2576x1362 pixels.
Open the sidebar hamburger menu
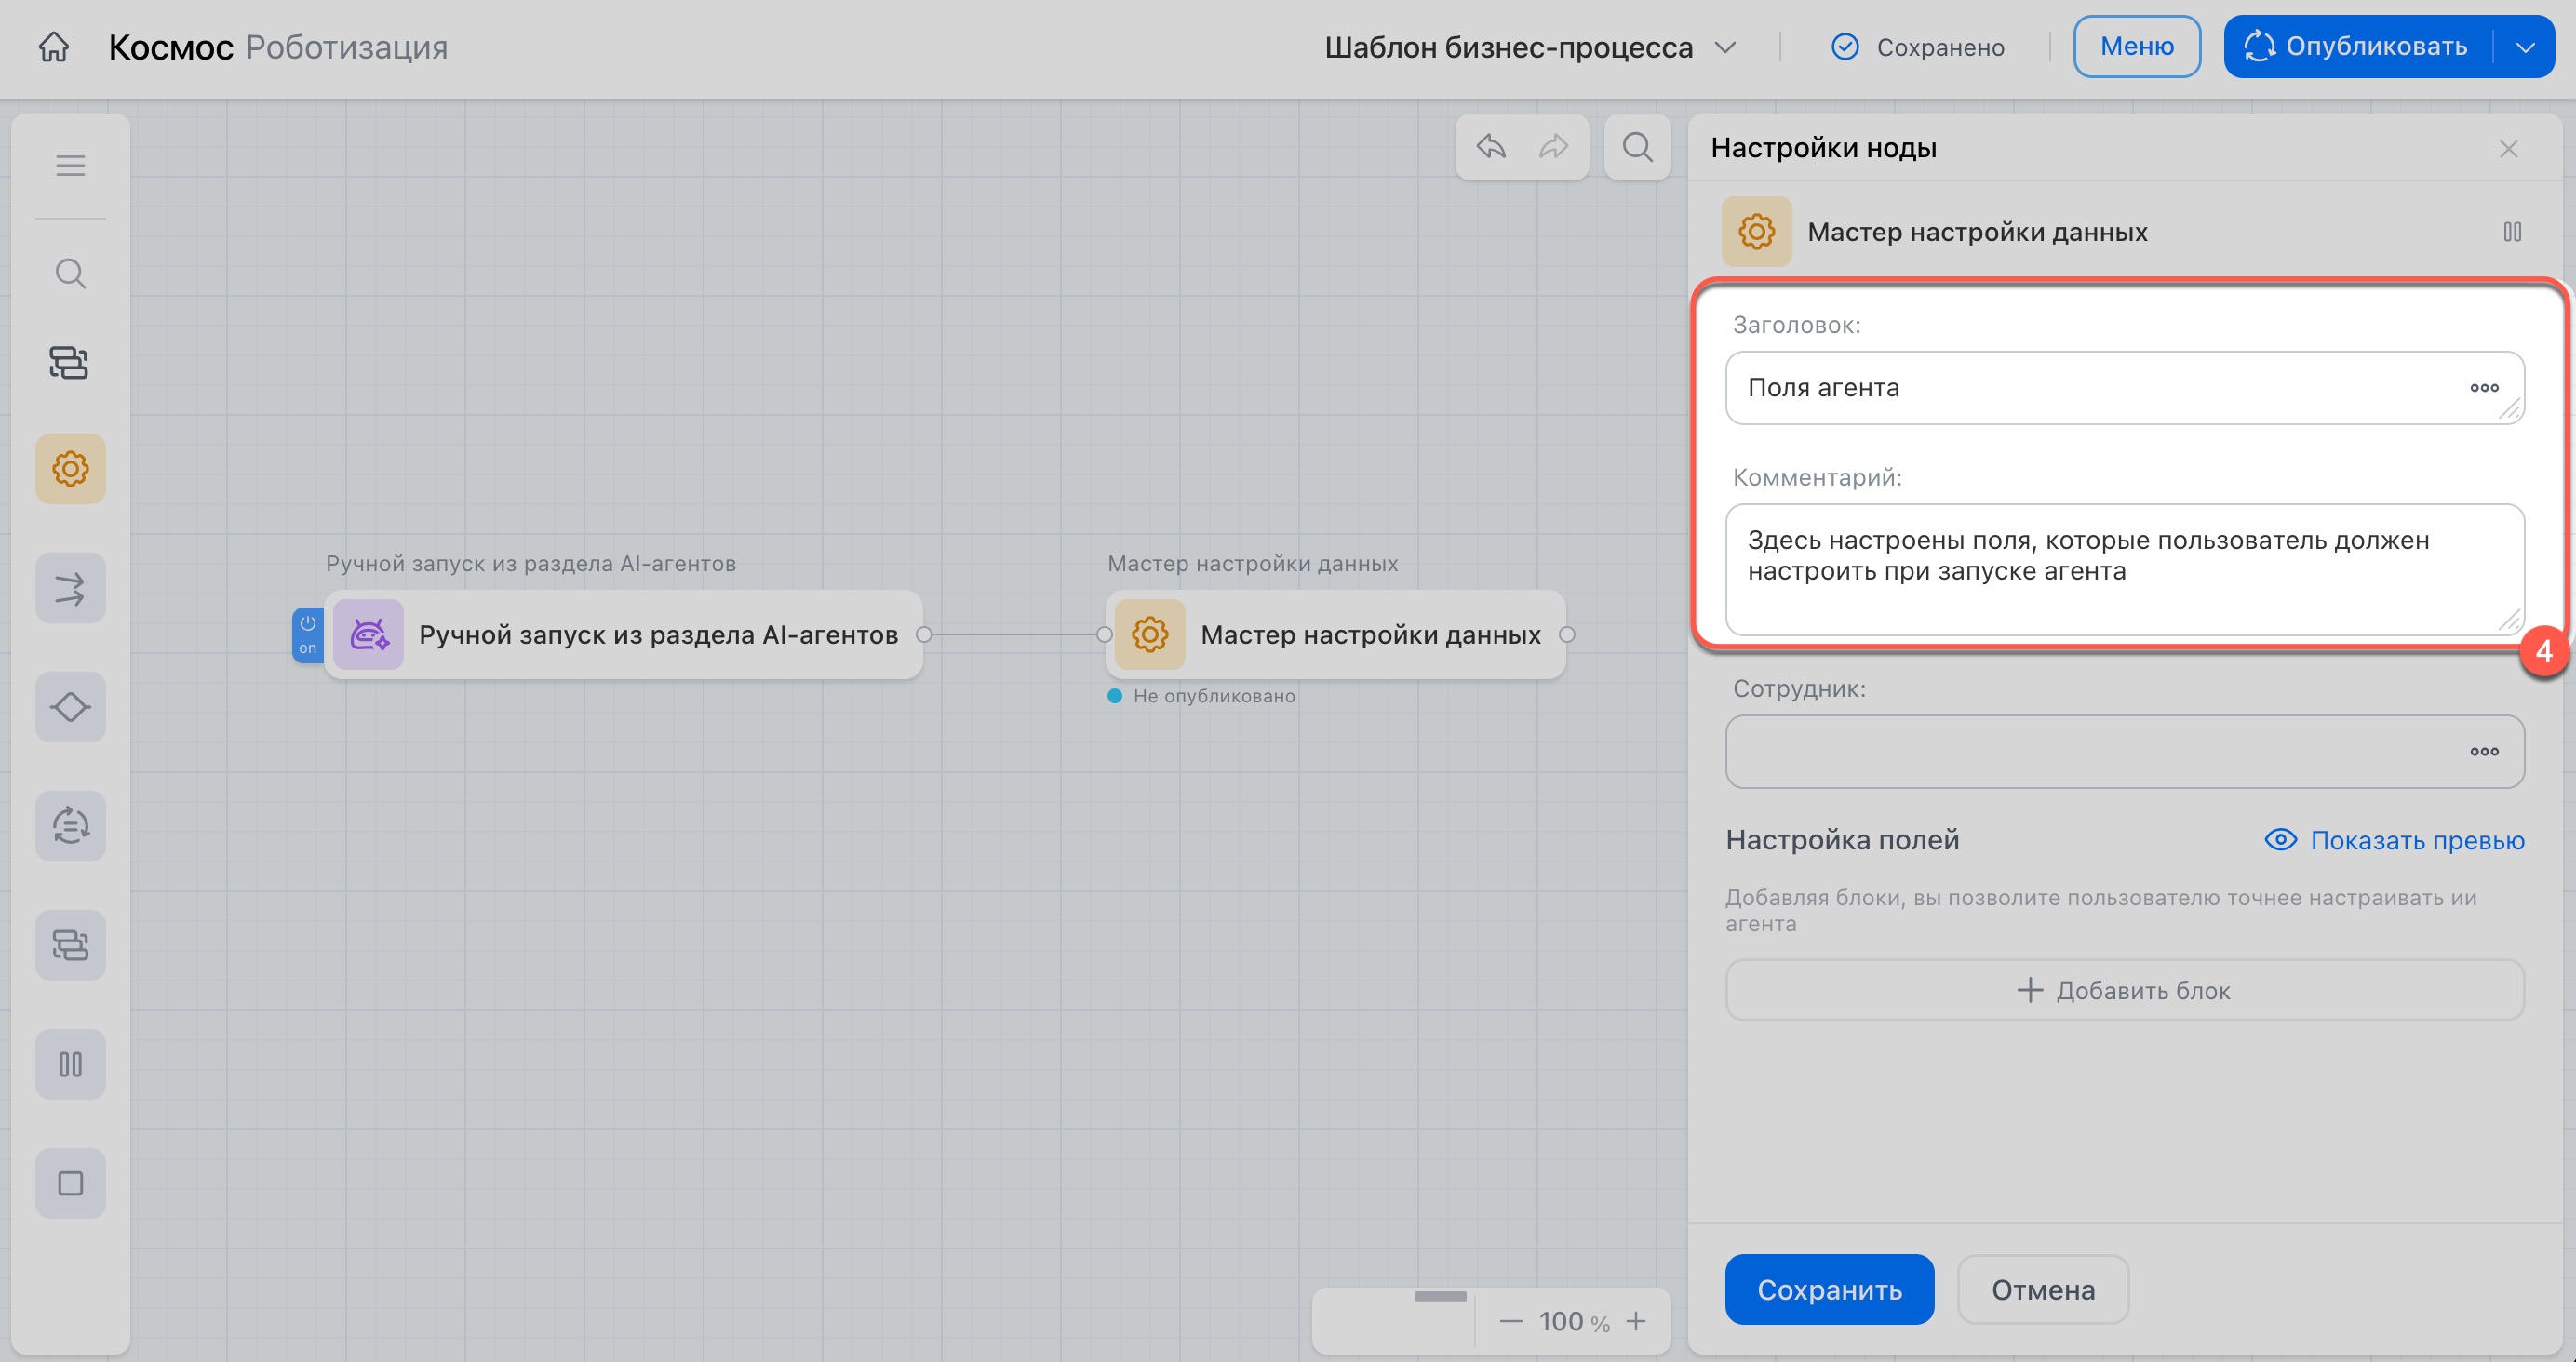[70, 166]
